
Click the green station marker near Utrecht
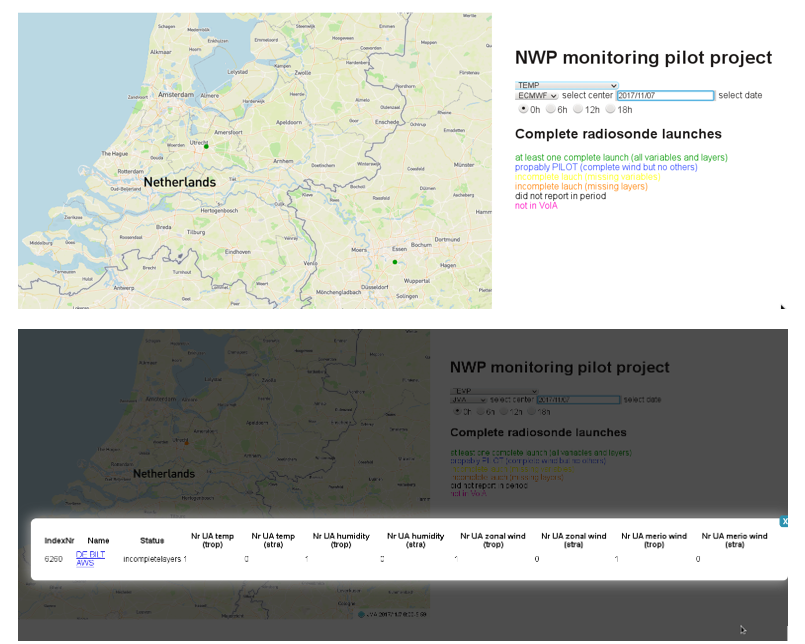click(x=206, y=147)
